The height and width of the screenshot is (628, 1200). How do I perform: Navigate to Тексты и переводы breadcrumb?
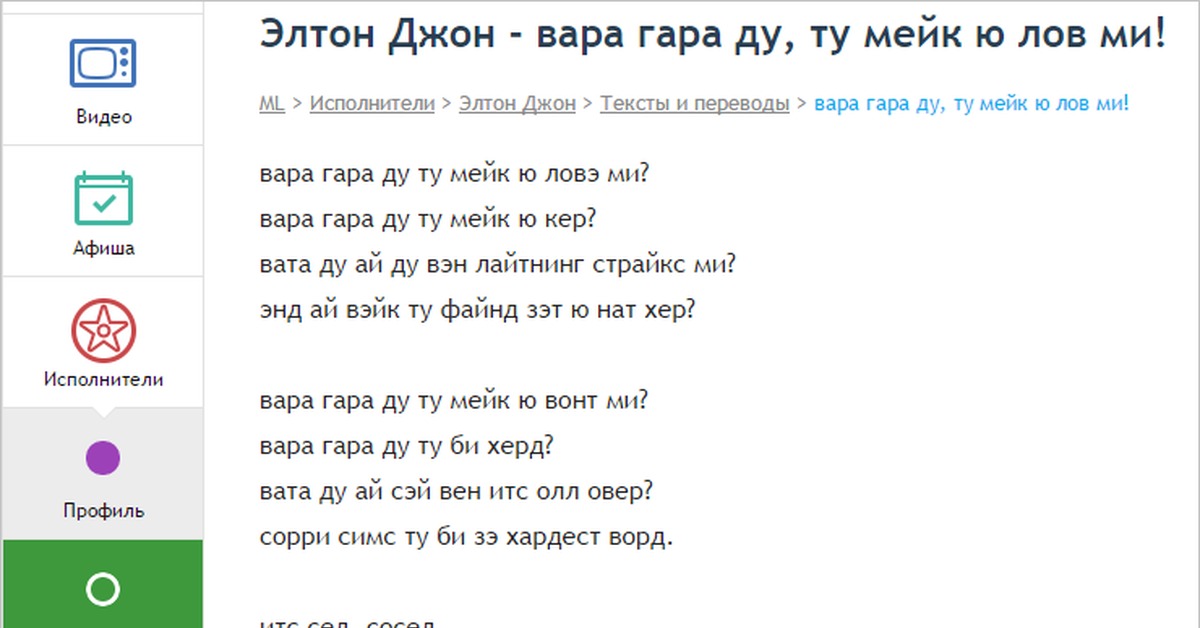(x=695, y=103)
